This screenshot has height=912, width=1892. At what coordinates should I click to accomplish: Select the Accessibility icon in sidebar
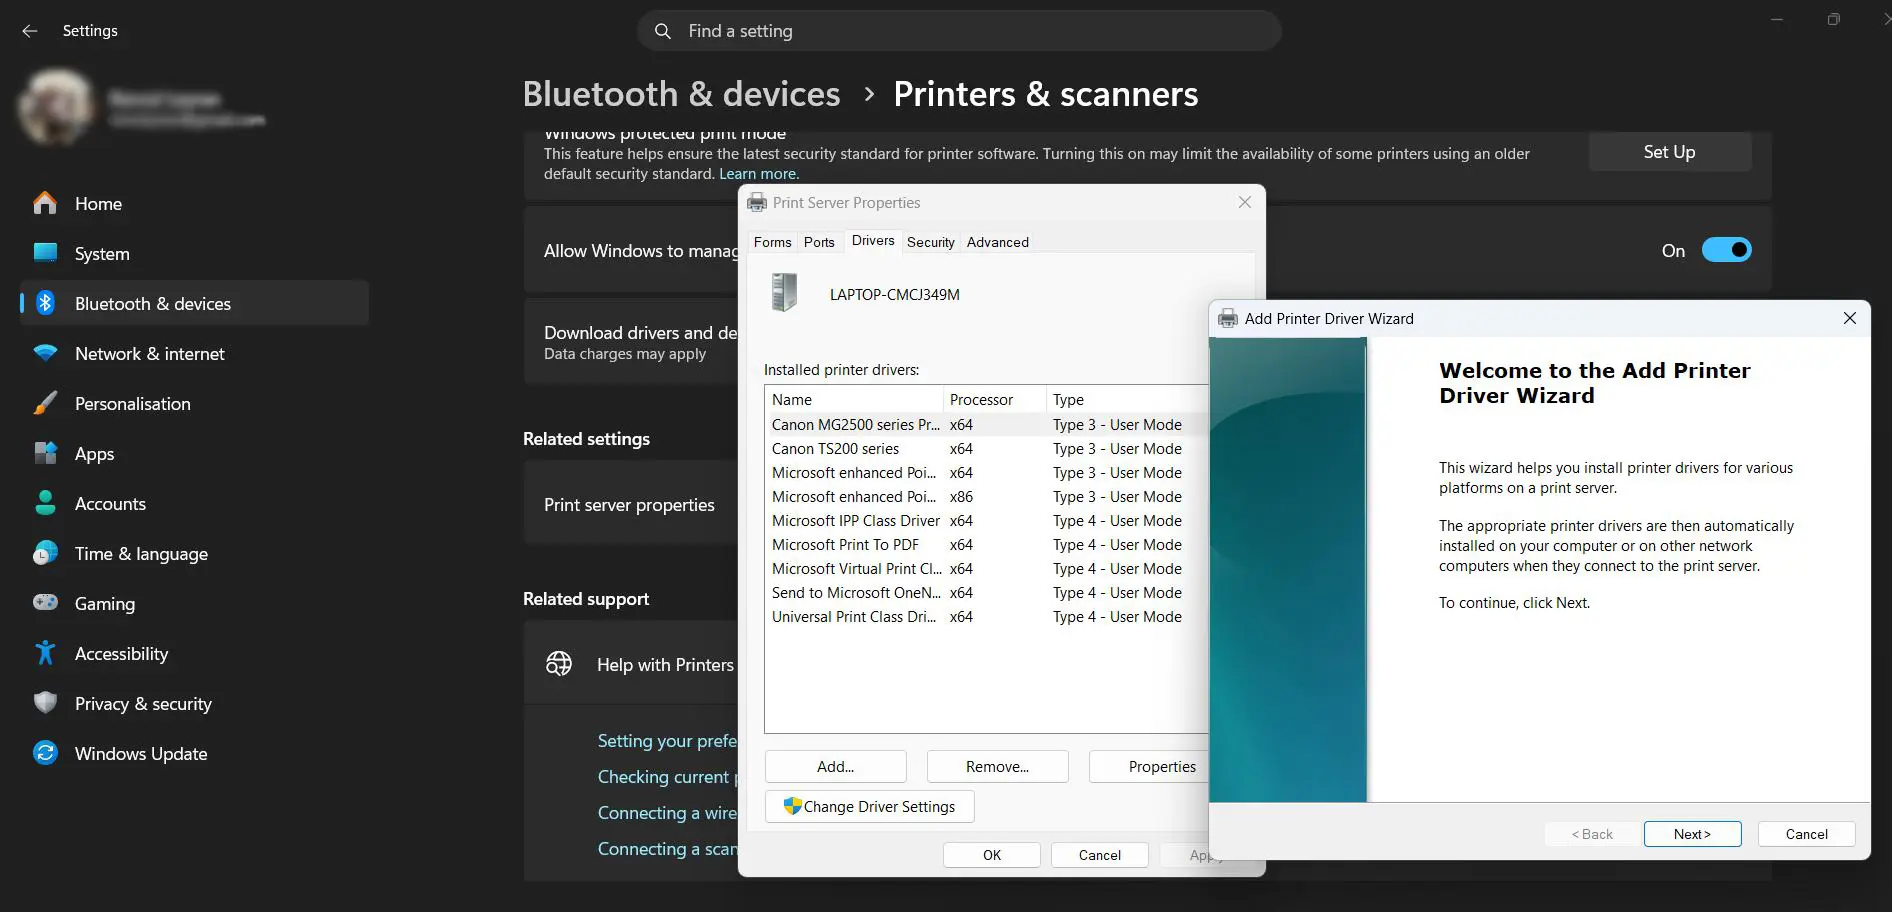[x=46, y=653]
